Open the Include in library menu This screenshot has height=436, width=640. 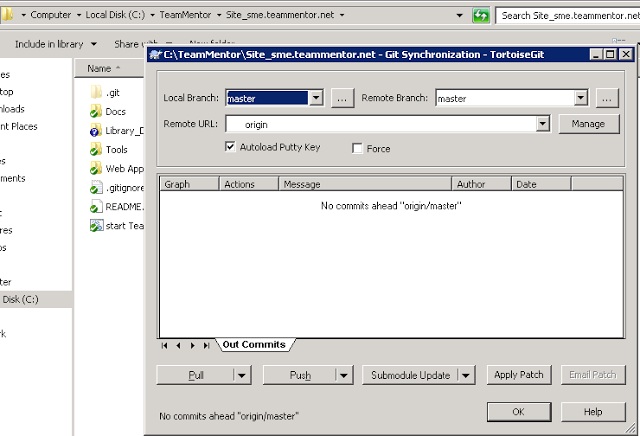pyautogui.click(x=56, y=44)
